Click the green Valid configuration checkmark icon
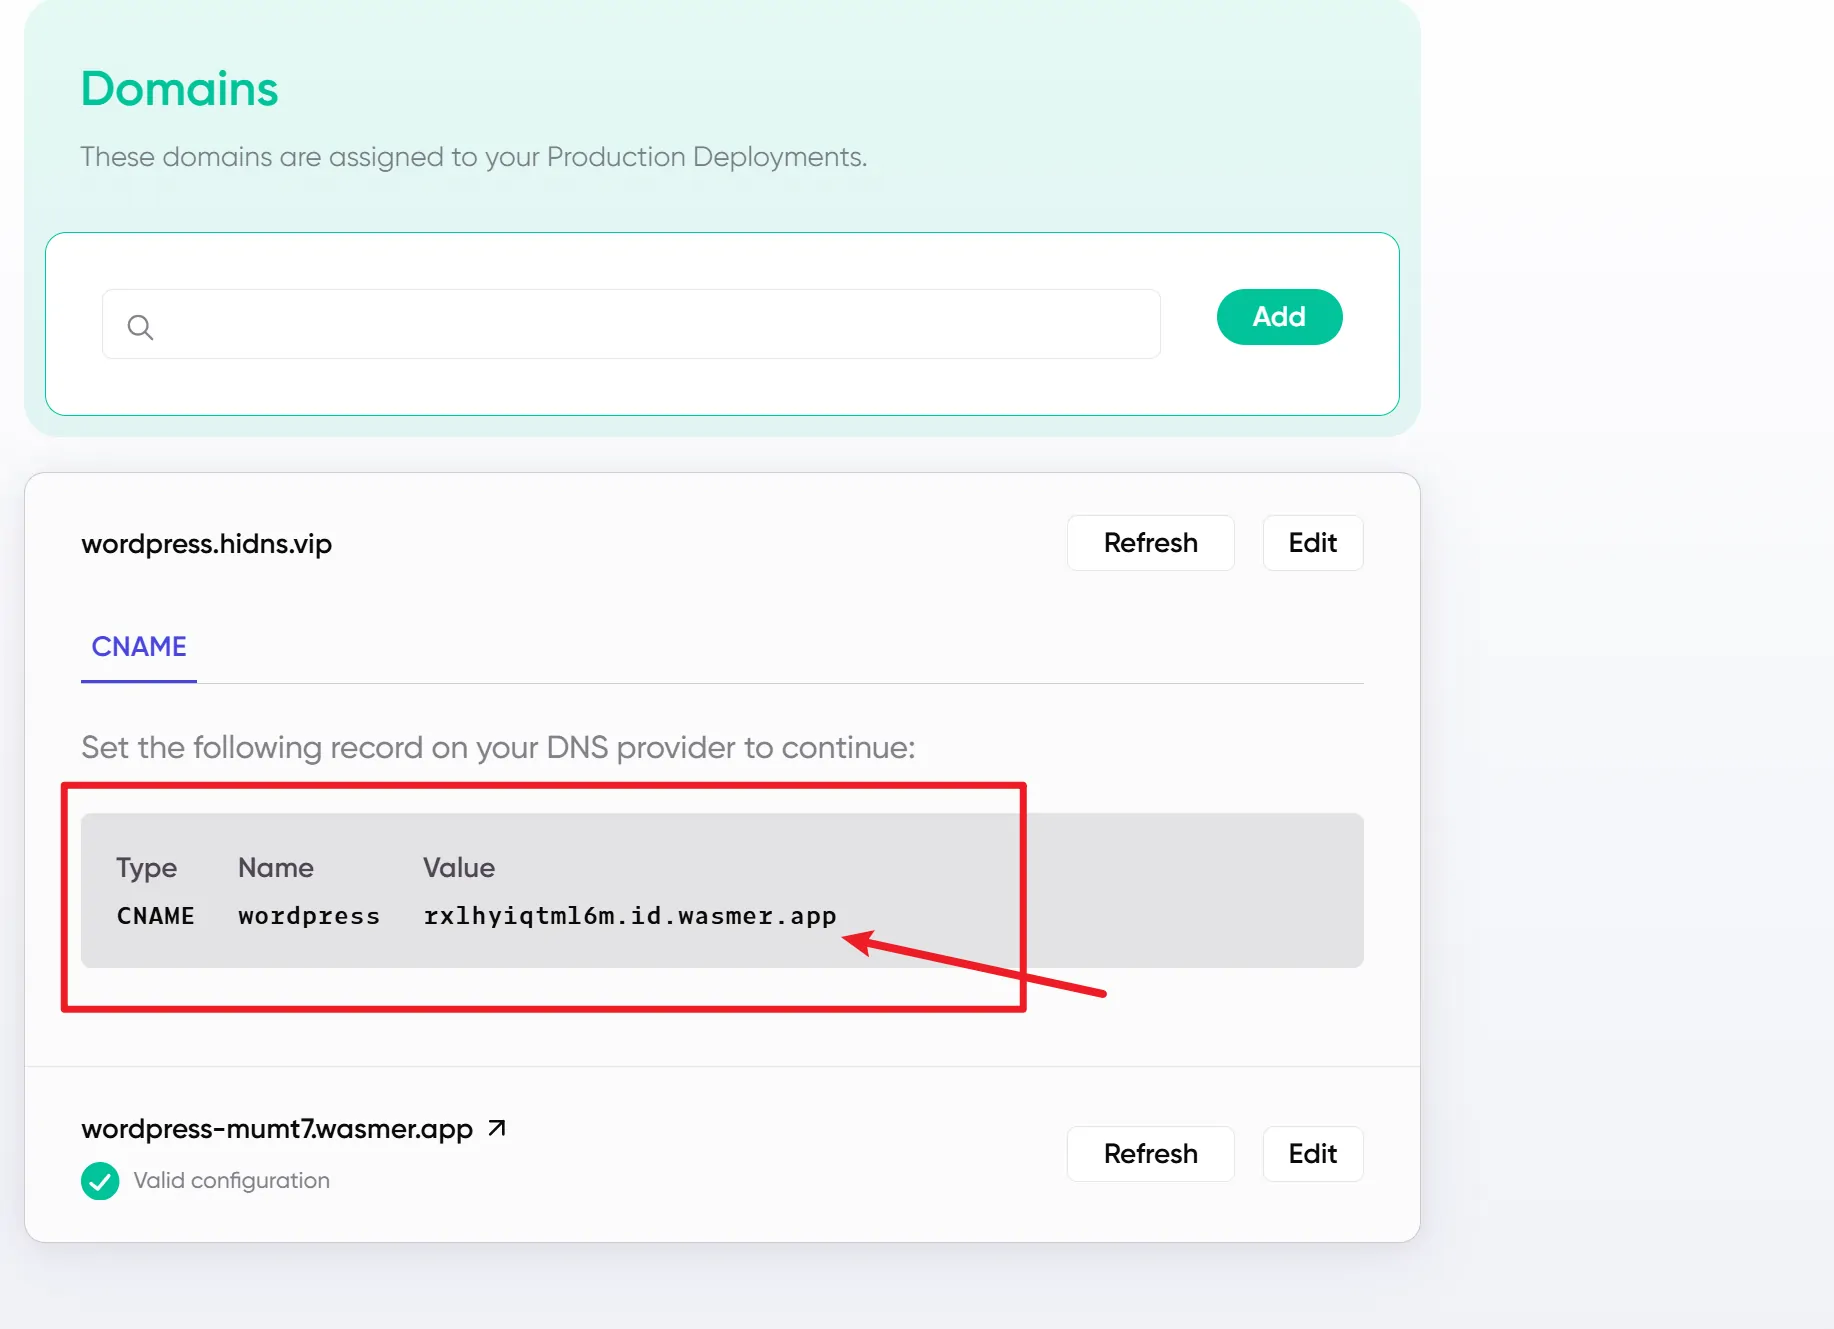 (100, 1181)
